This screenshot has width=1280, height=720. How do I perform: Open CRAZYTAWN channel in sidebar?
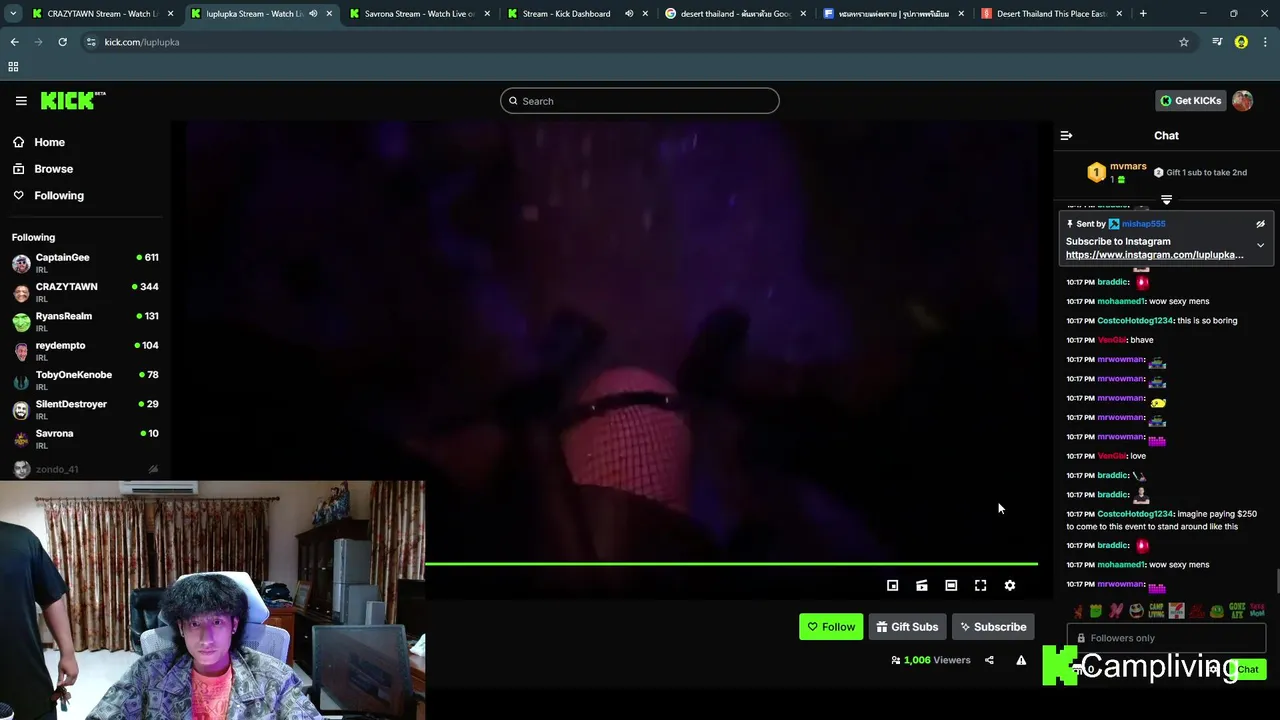point(85,292)
